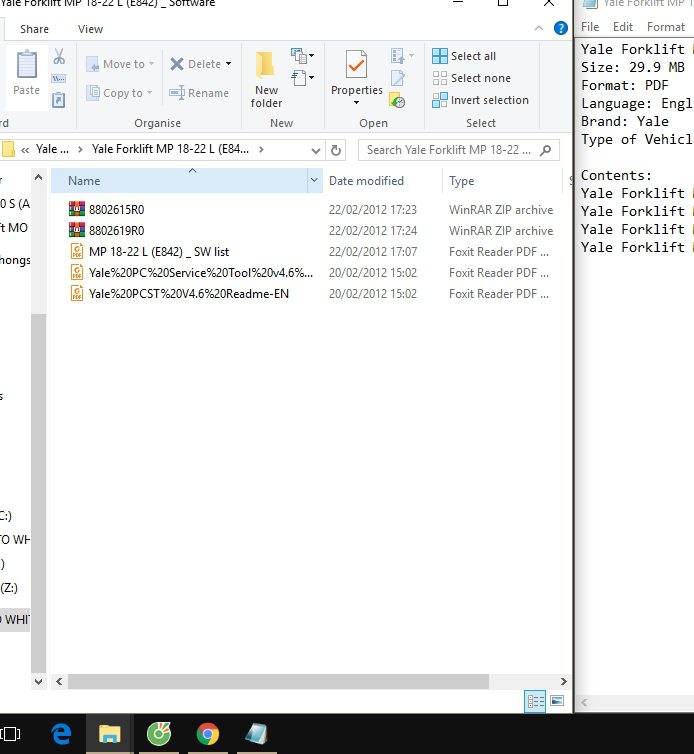Open the Easy access dropdown icon

click(x=303, y=77)
